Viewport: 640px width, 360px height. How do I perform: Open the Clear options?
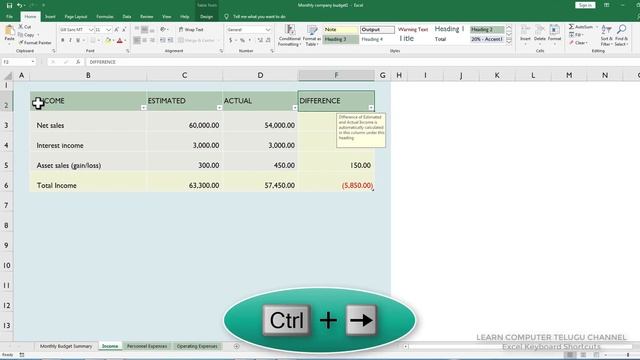coord(578,43)
